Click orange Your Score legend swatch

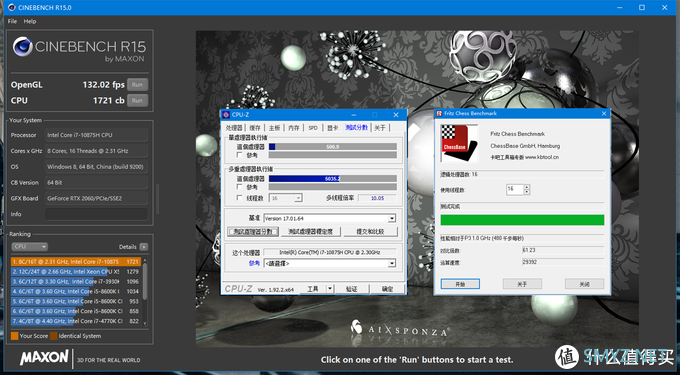[14, 336]
